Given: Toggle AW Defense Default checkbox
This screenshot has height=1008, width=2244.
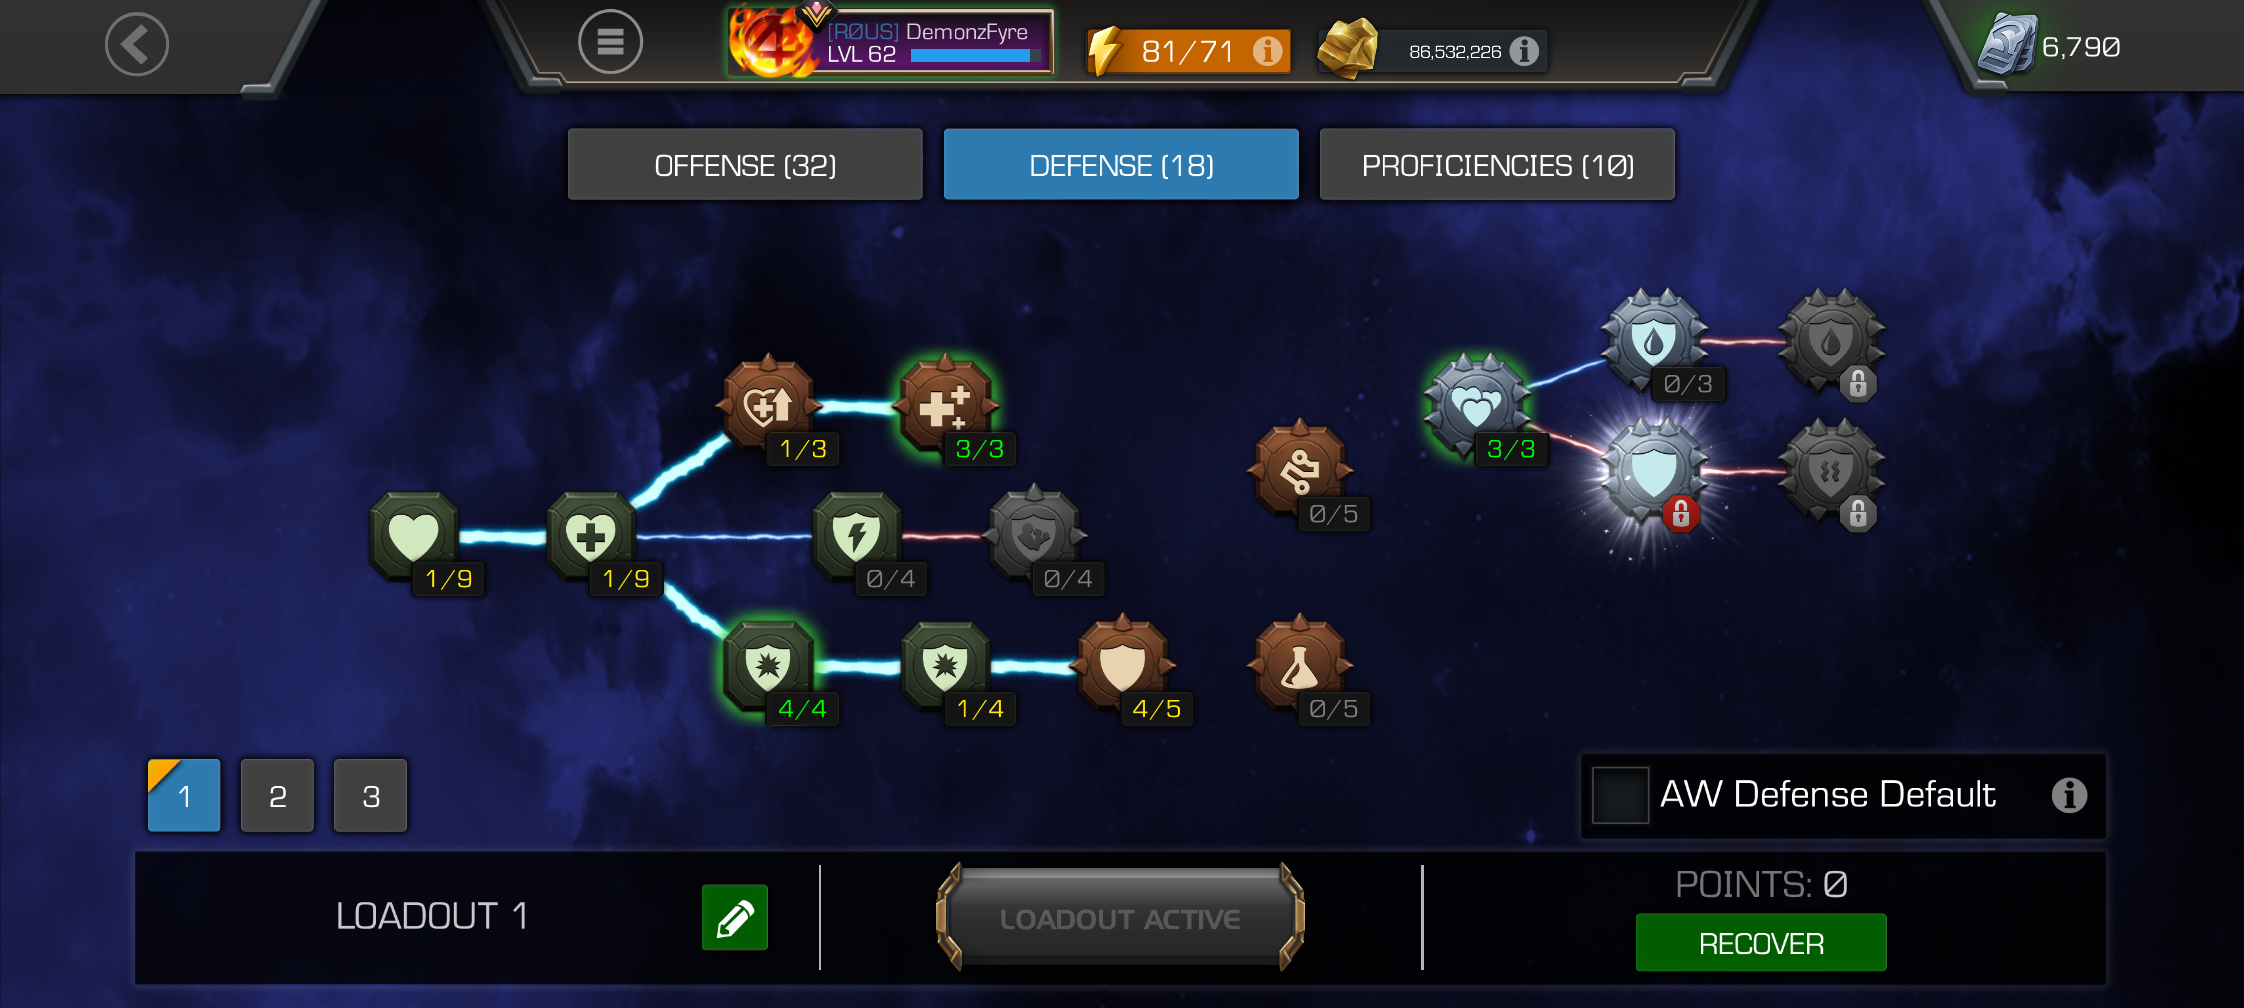Looking at the screenshot, I should point(1620,795).
